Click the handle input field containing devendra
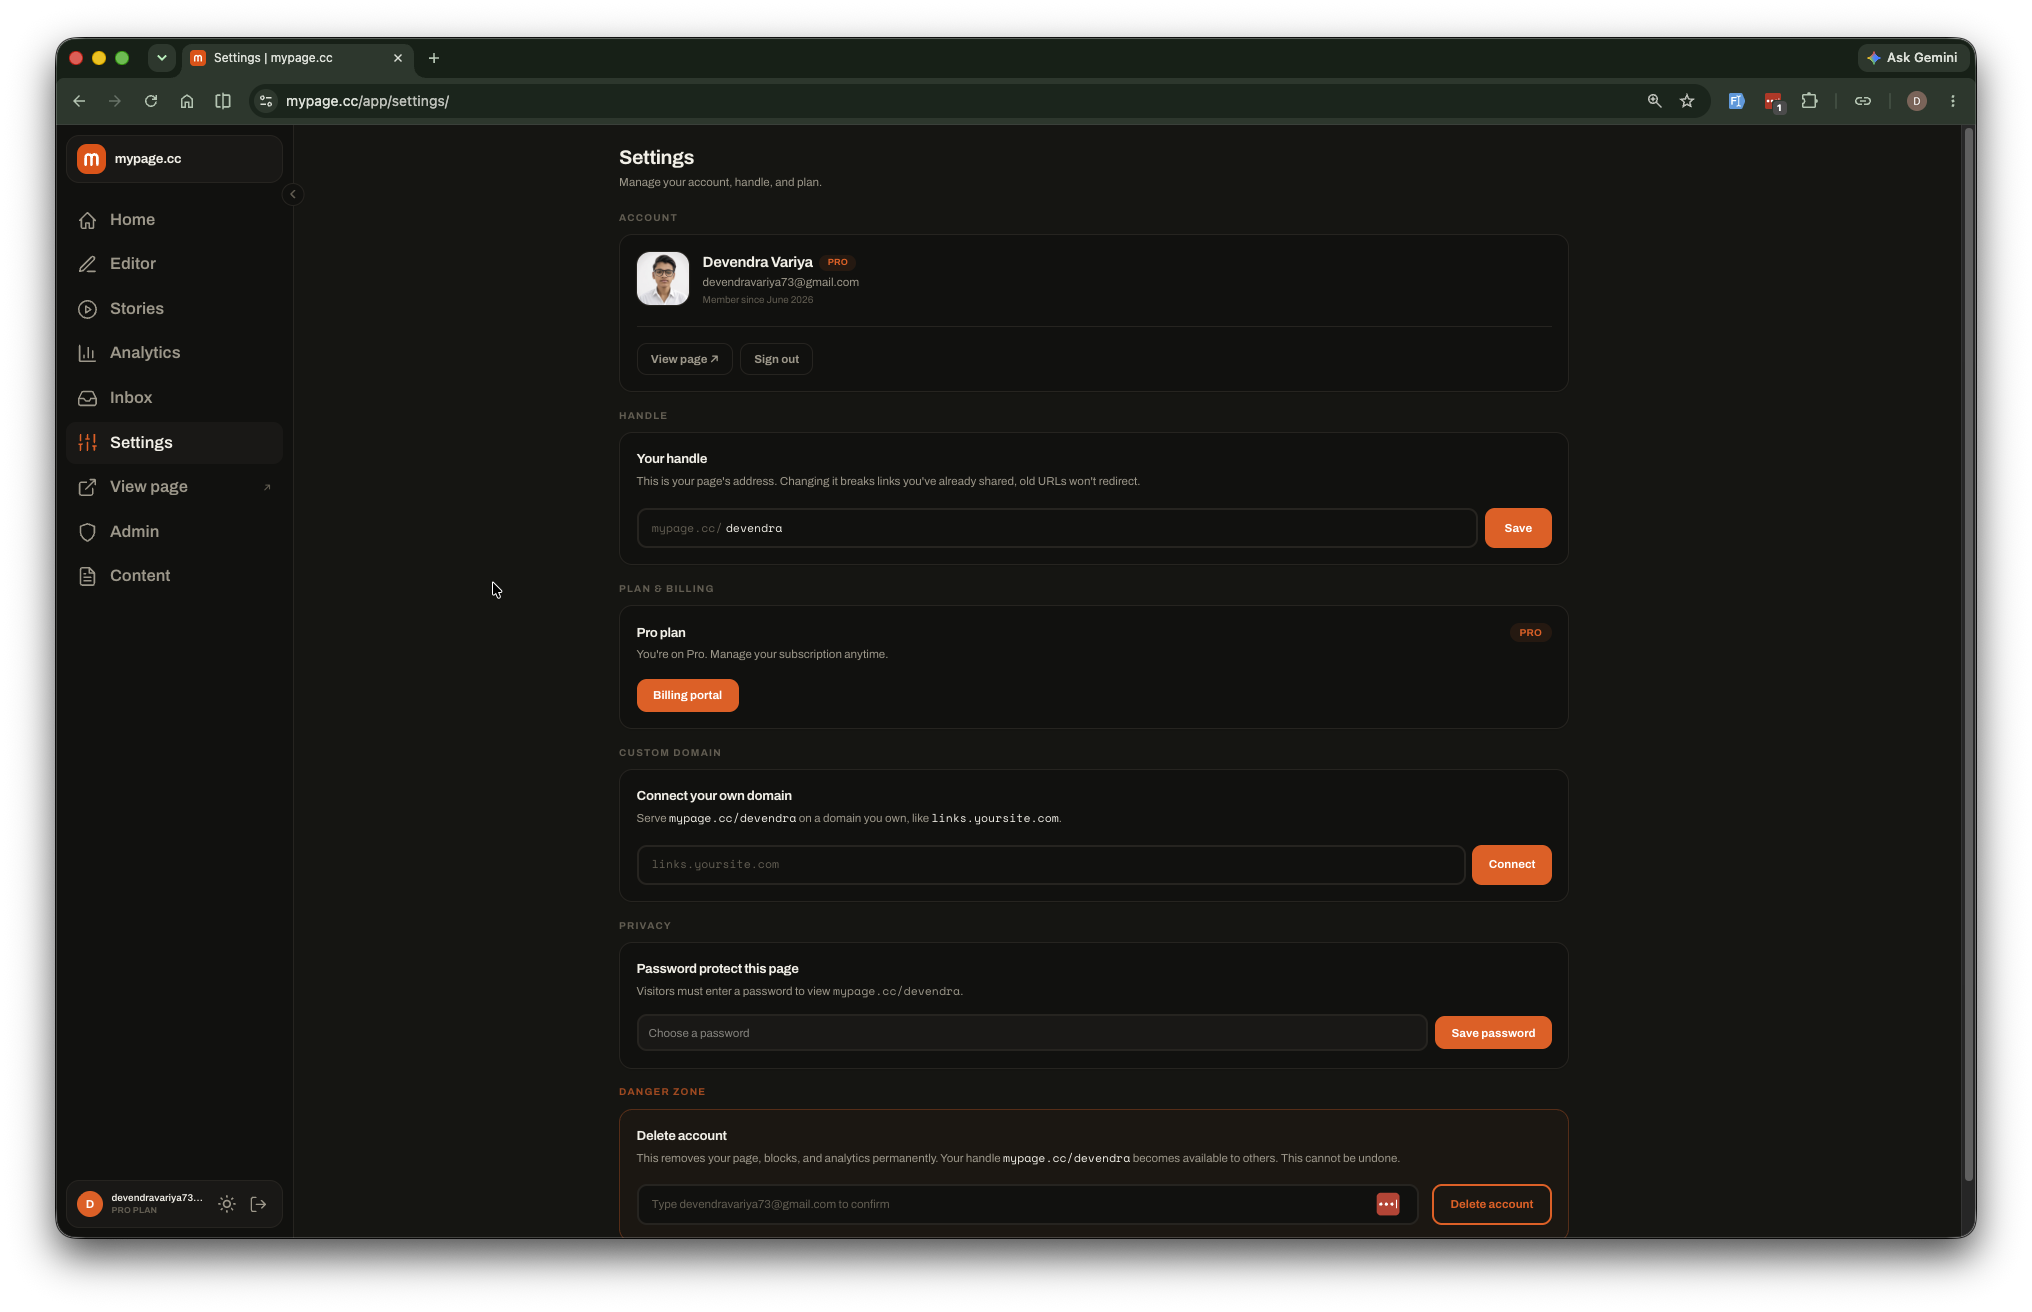Image resolution: width=2032 pixels, height=1312 pixels. pos(1057,528)
